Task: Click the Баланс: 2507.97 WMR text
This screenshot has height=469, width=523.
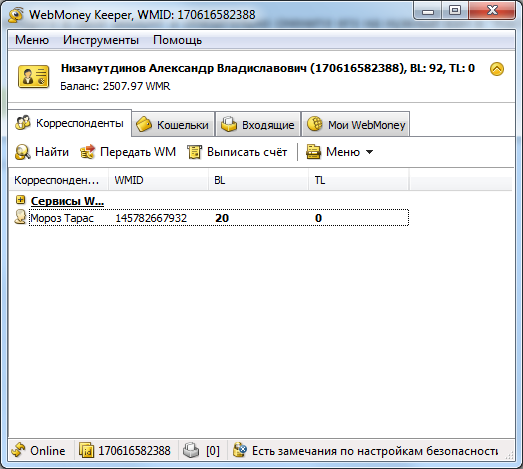Action: 115,86
